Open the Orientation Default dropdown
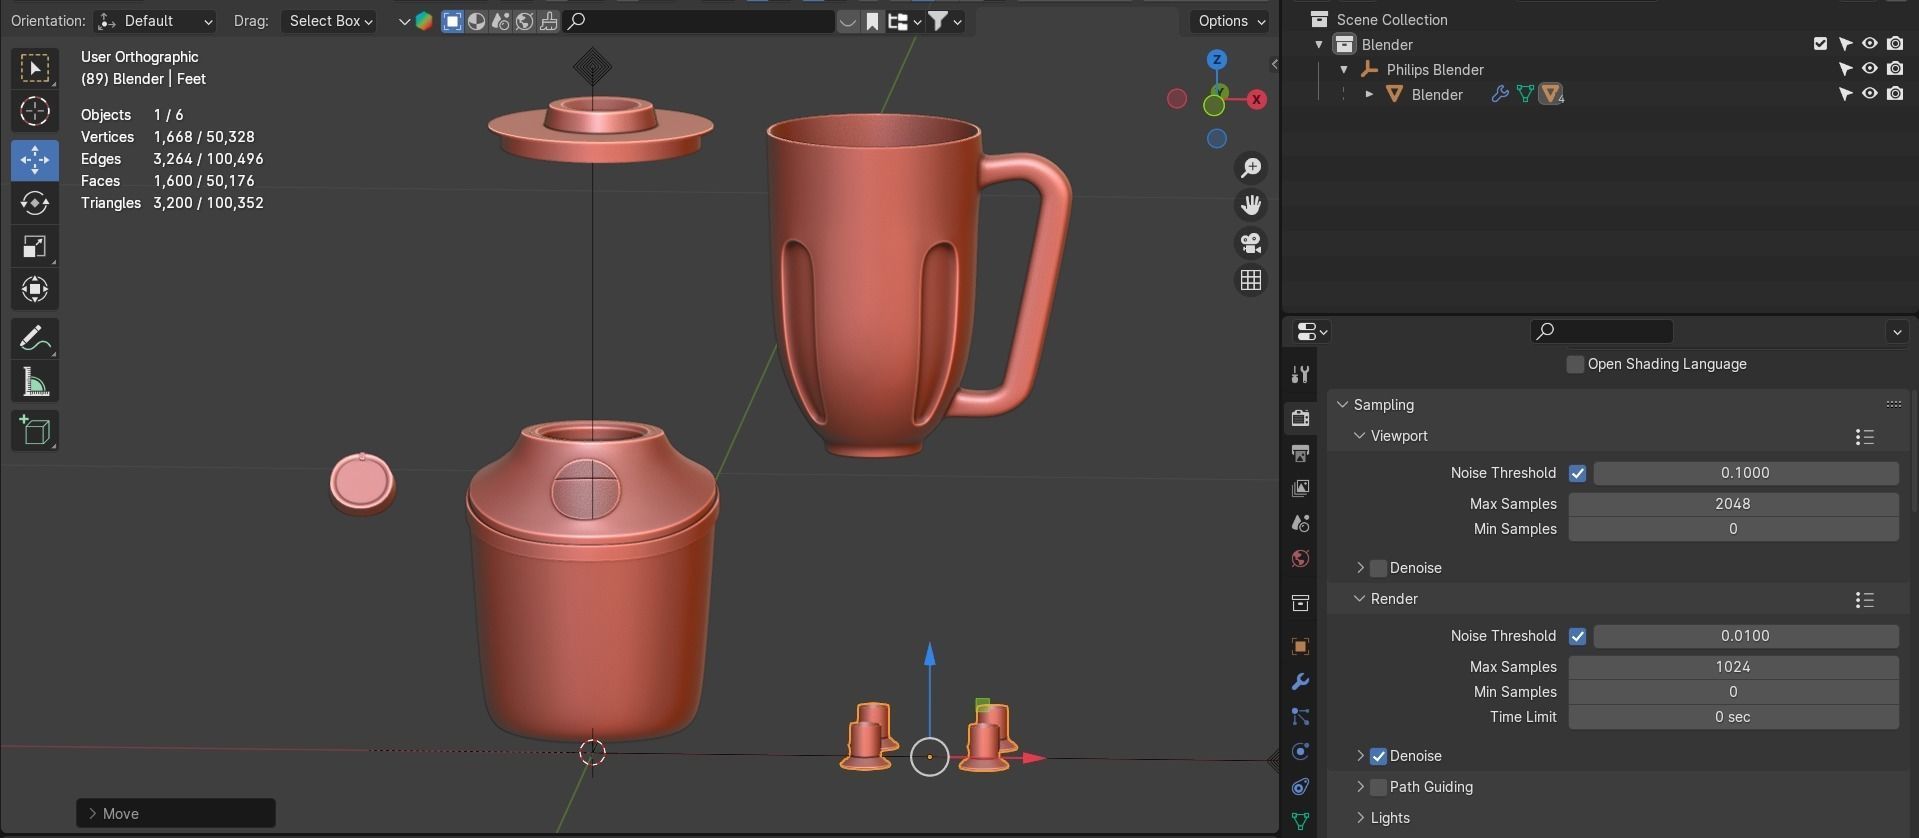The width and height of the screenshot is (1919, 838). click(155, 21)
